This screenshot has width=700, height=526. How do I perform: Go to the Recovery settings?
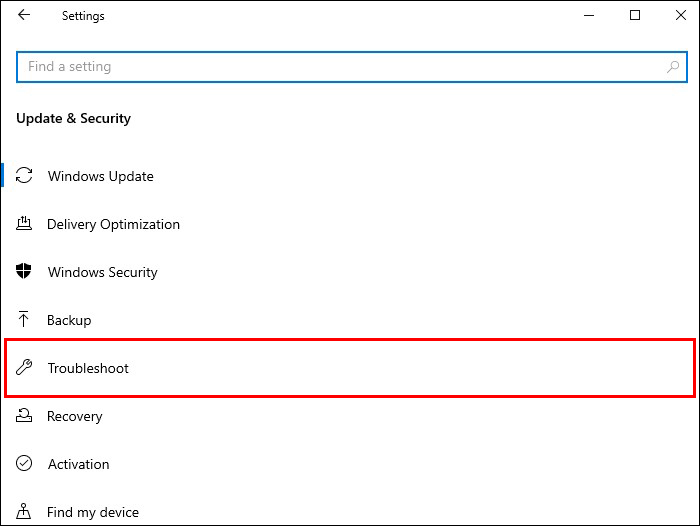click(74, 416)
